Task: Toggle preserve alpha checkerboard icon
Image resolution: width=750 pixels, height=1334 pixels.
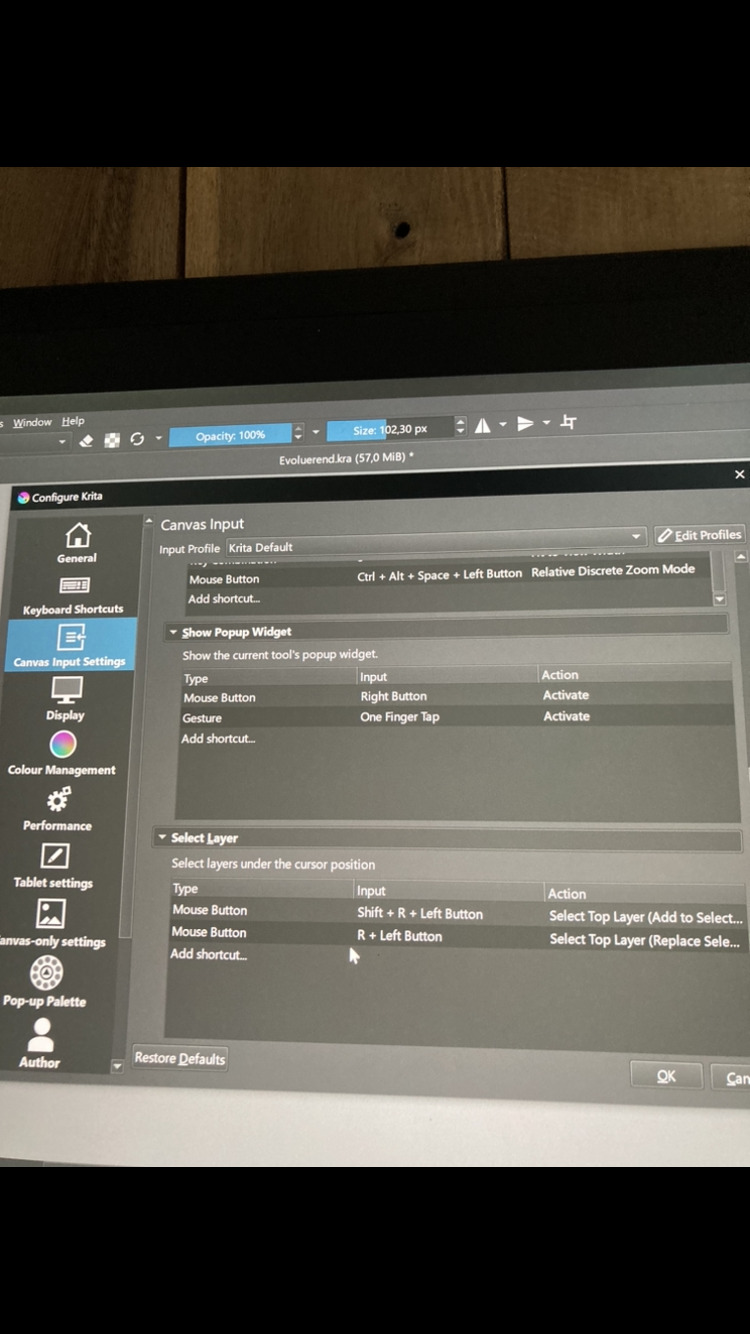Action: point(112,440)
